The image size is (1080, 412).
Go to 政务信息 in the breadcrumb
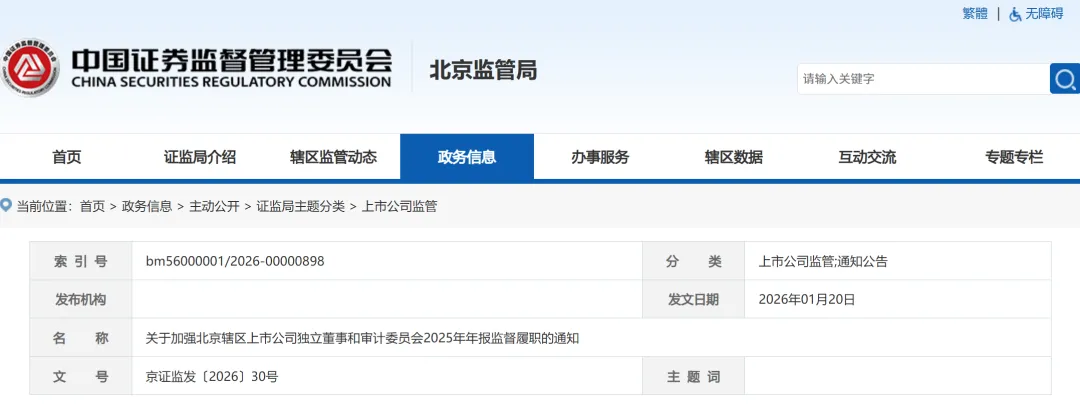[x=147, y=206]
